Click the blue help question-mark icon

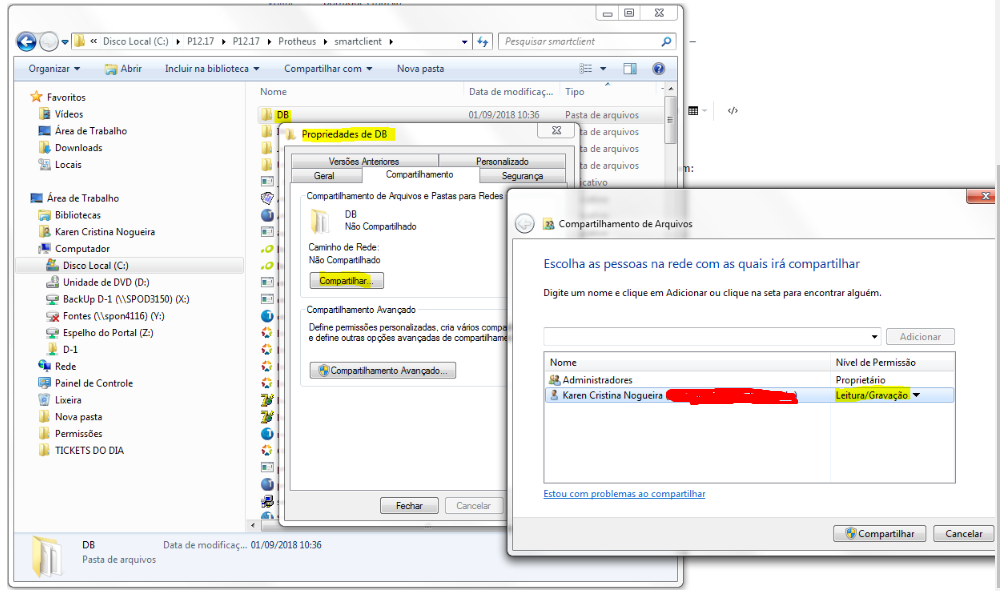point(658,68)
